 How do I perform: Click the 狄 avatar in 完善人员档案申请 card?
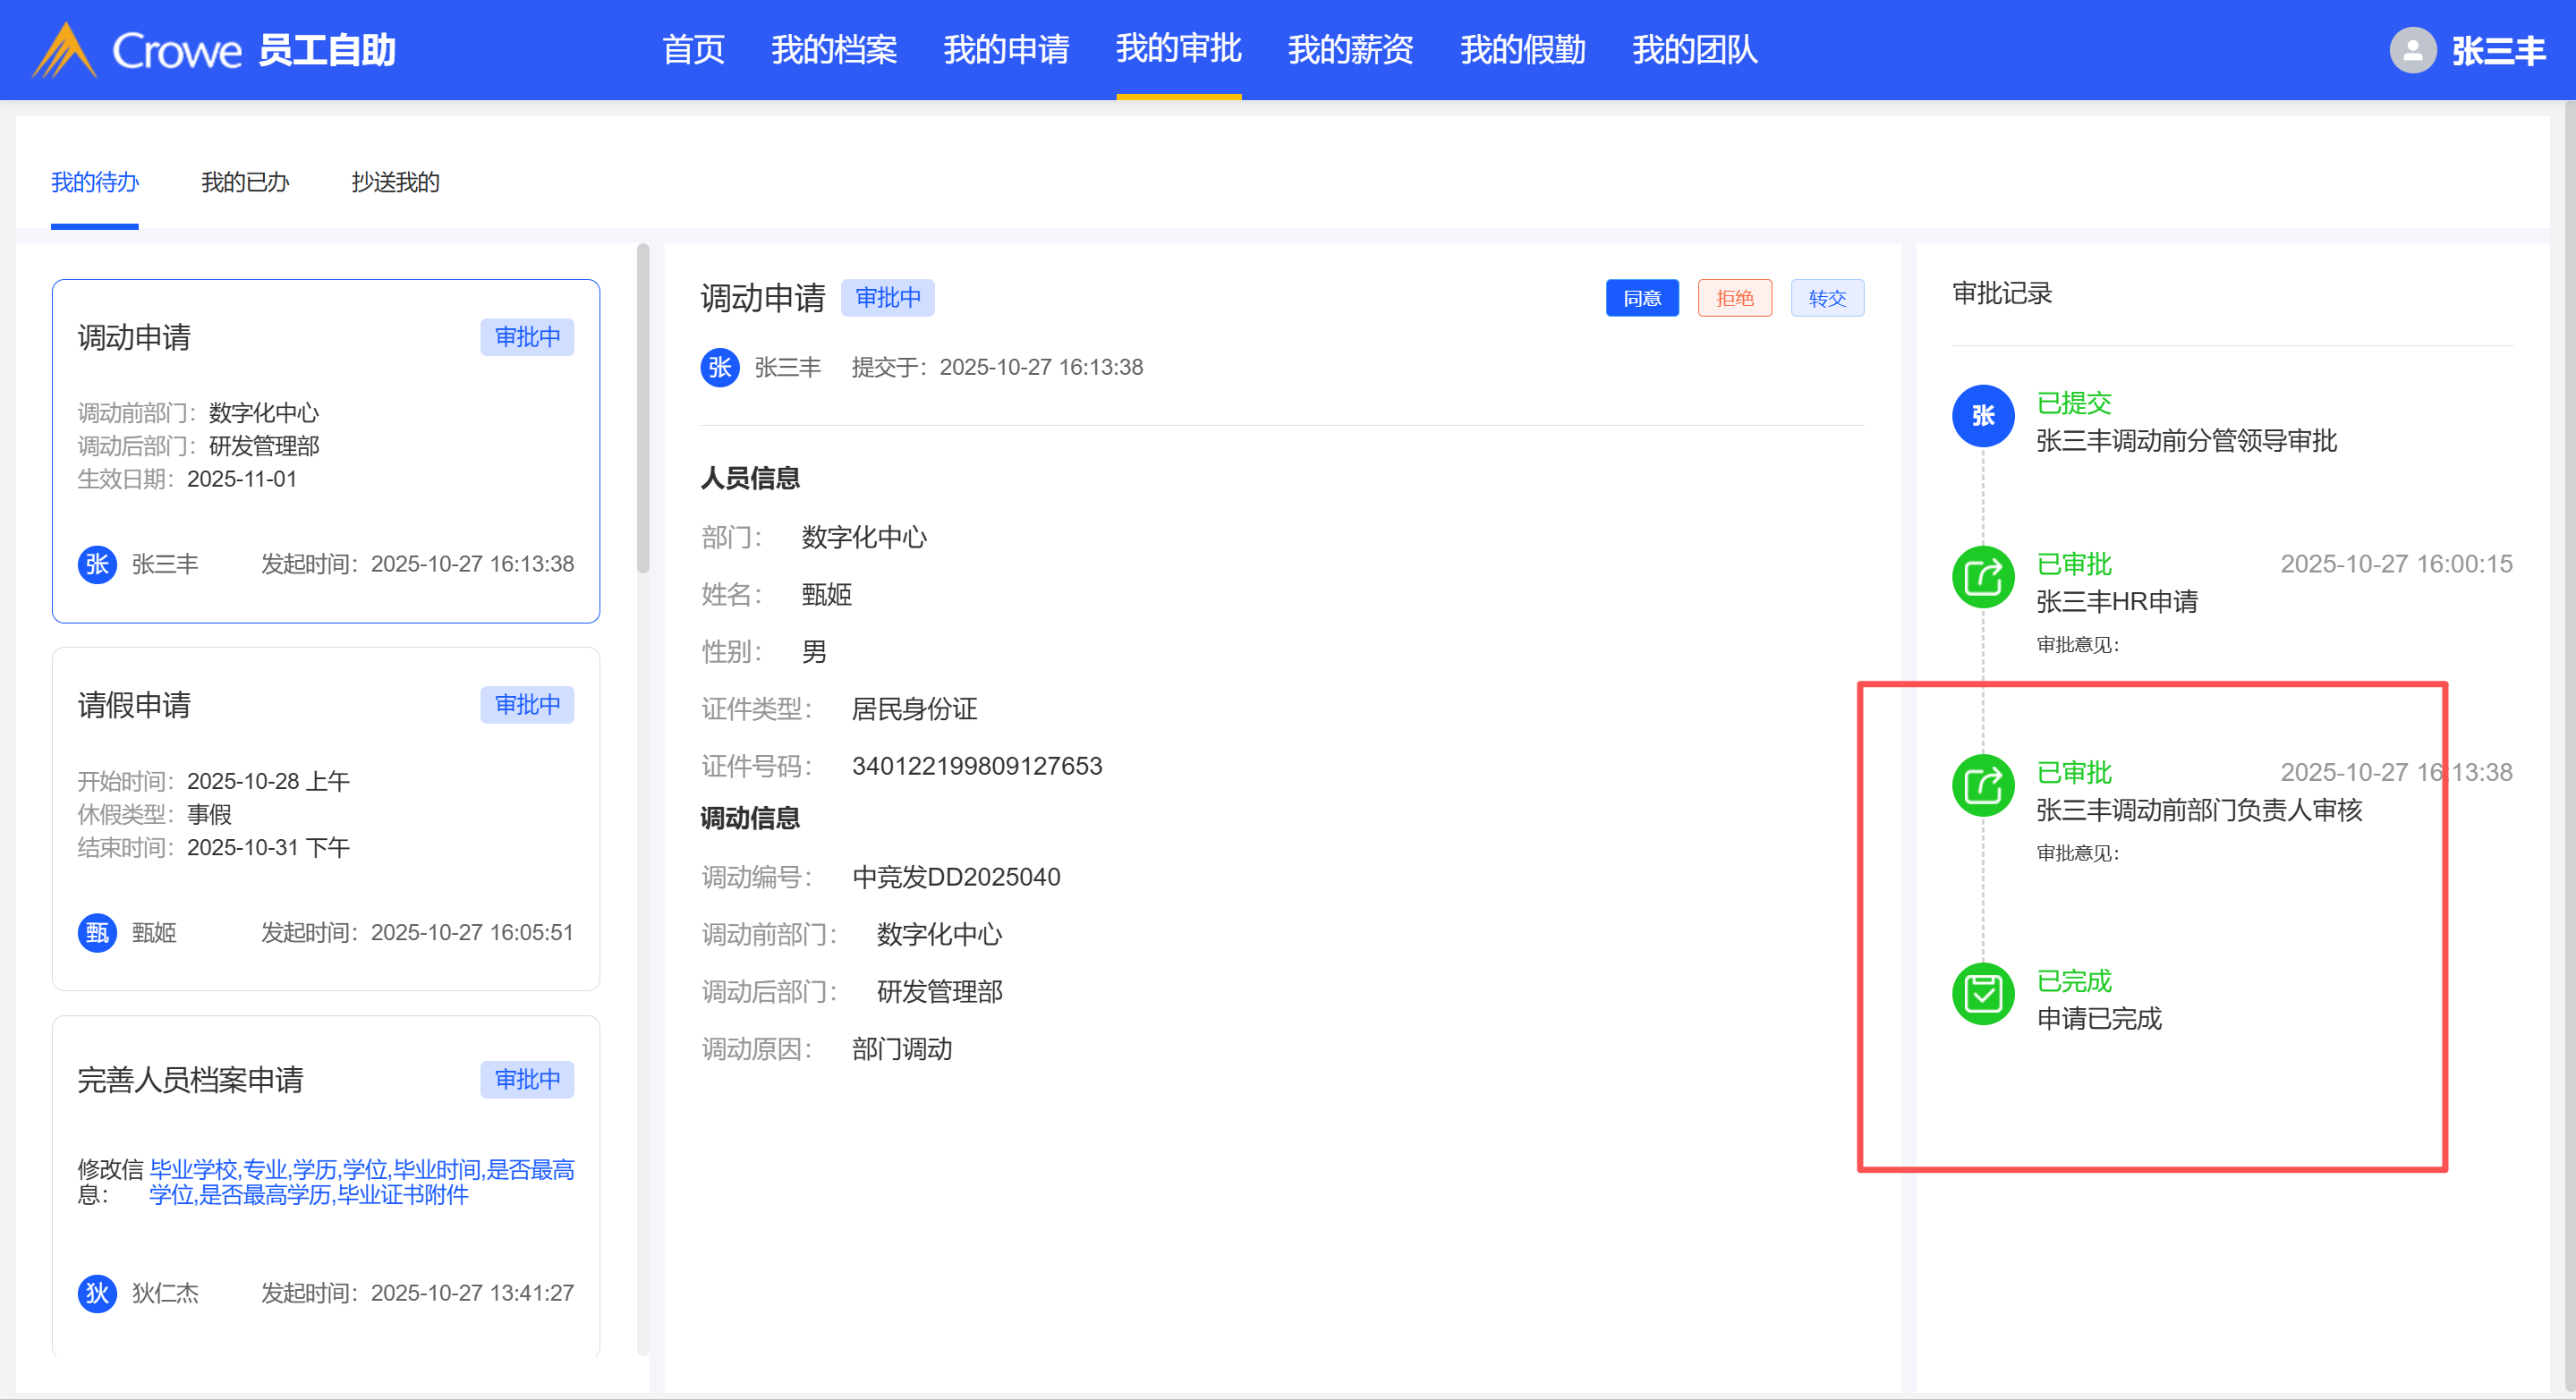coord(97,1293)
